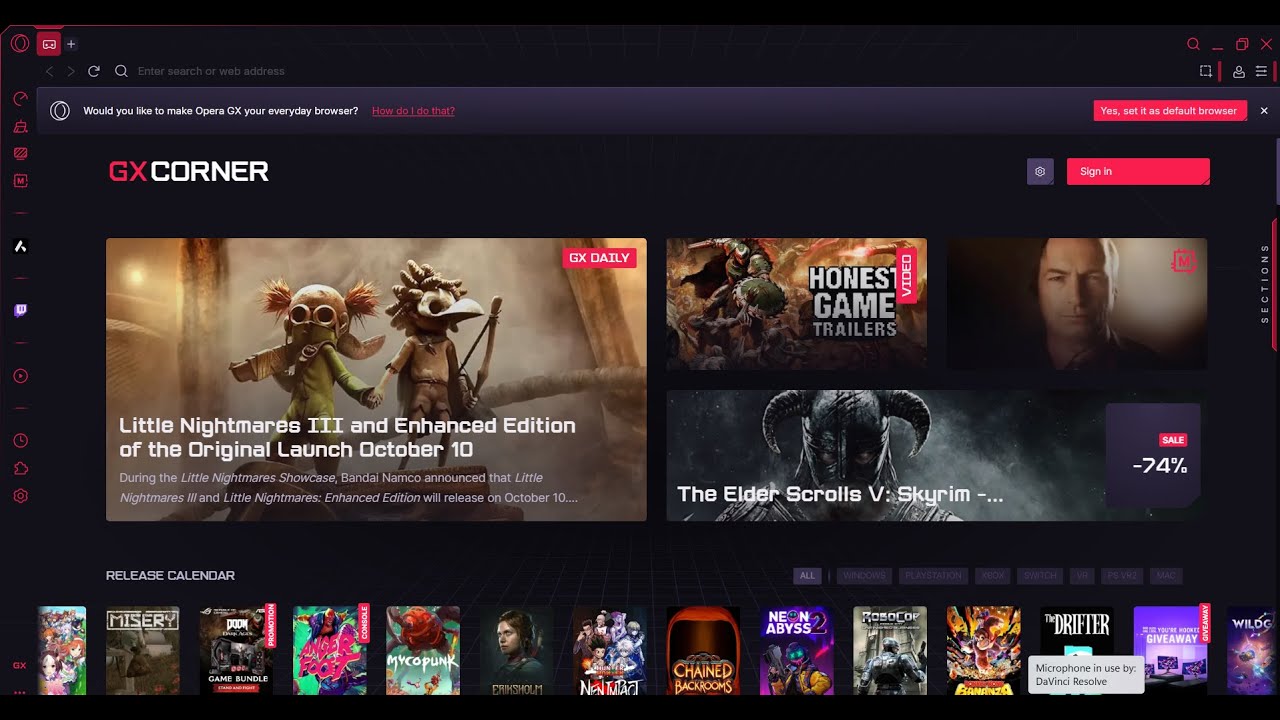Open the Opera GX main menu logo

[x=20, y=43]
